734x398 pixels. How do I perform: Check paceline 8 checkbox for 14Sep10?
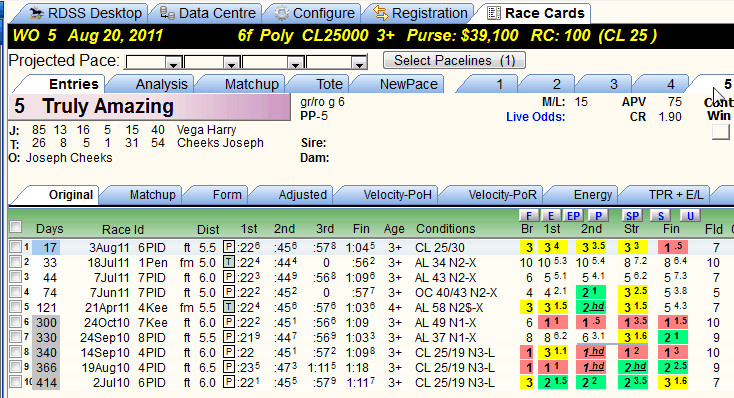(16, 352)
